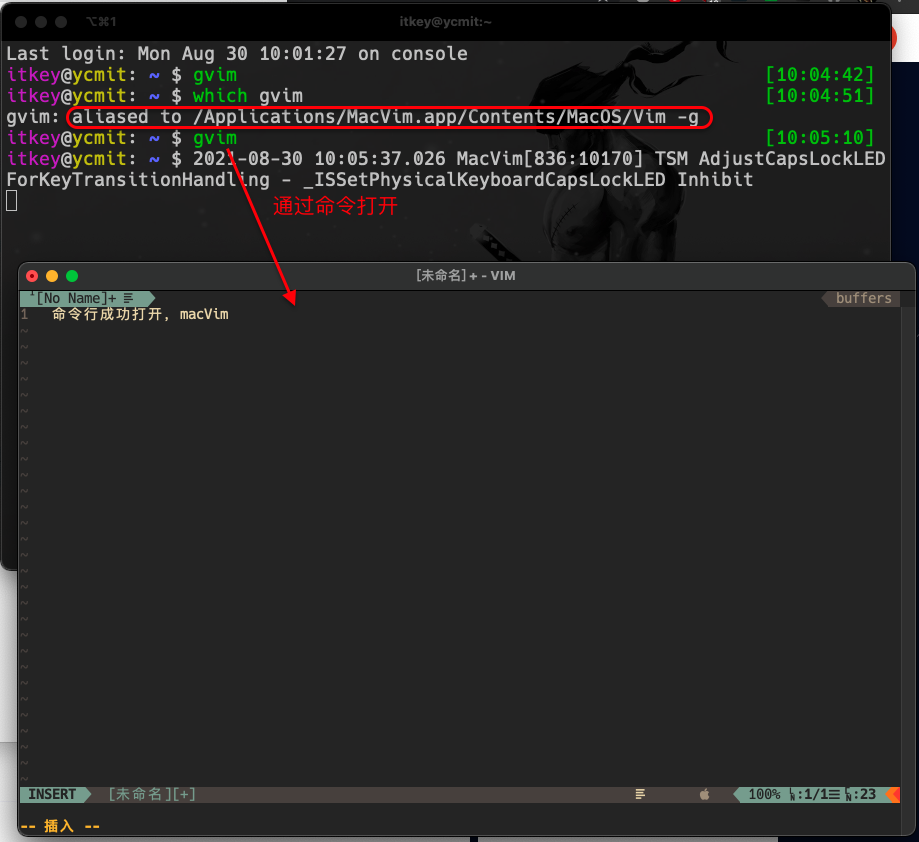Click the 100% position indicator in statusline
The width and height of the screenshot is (919, 842).
point(764,795)
